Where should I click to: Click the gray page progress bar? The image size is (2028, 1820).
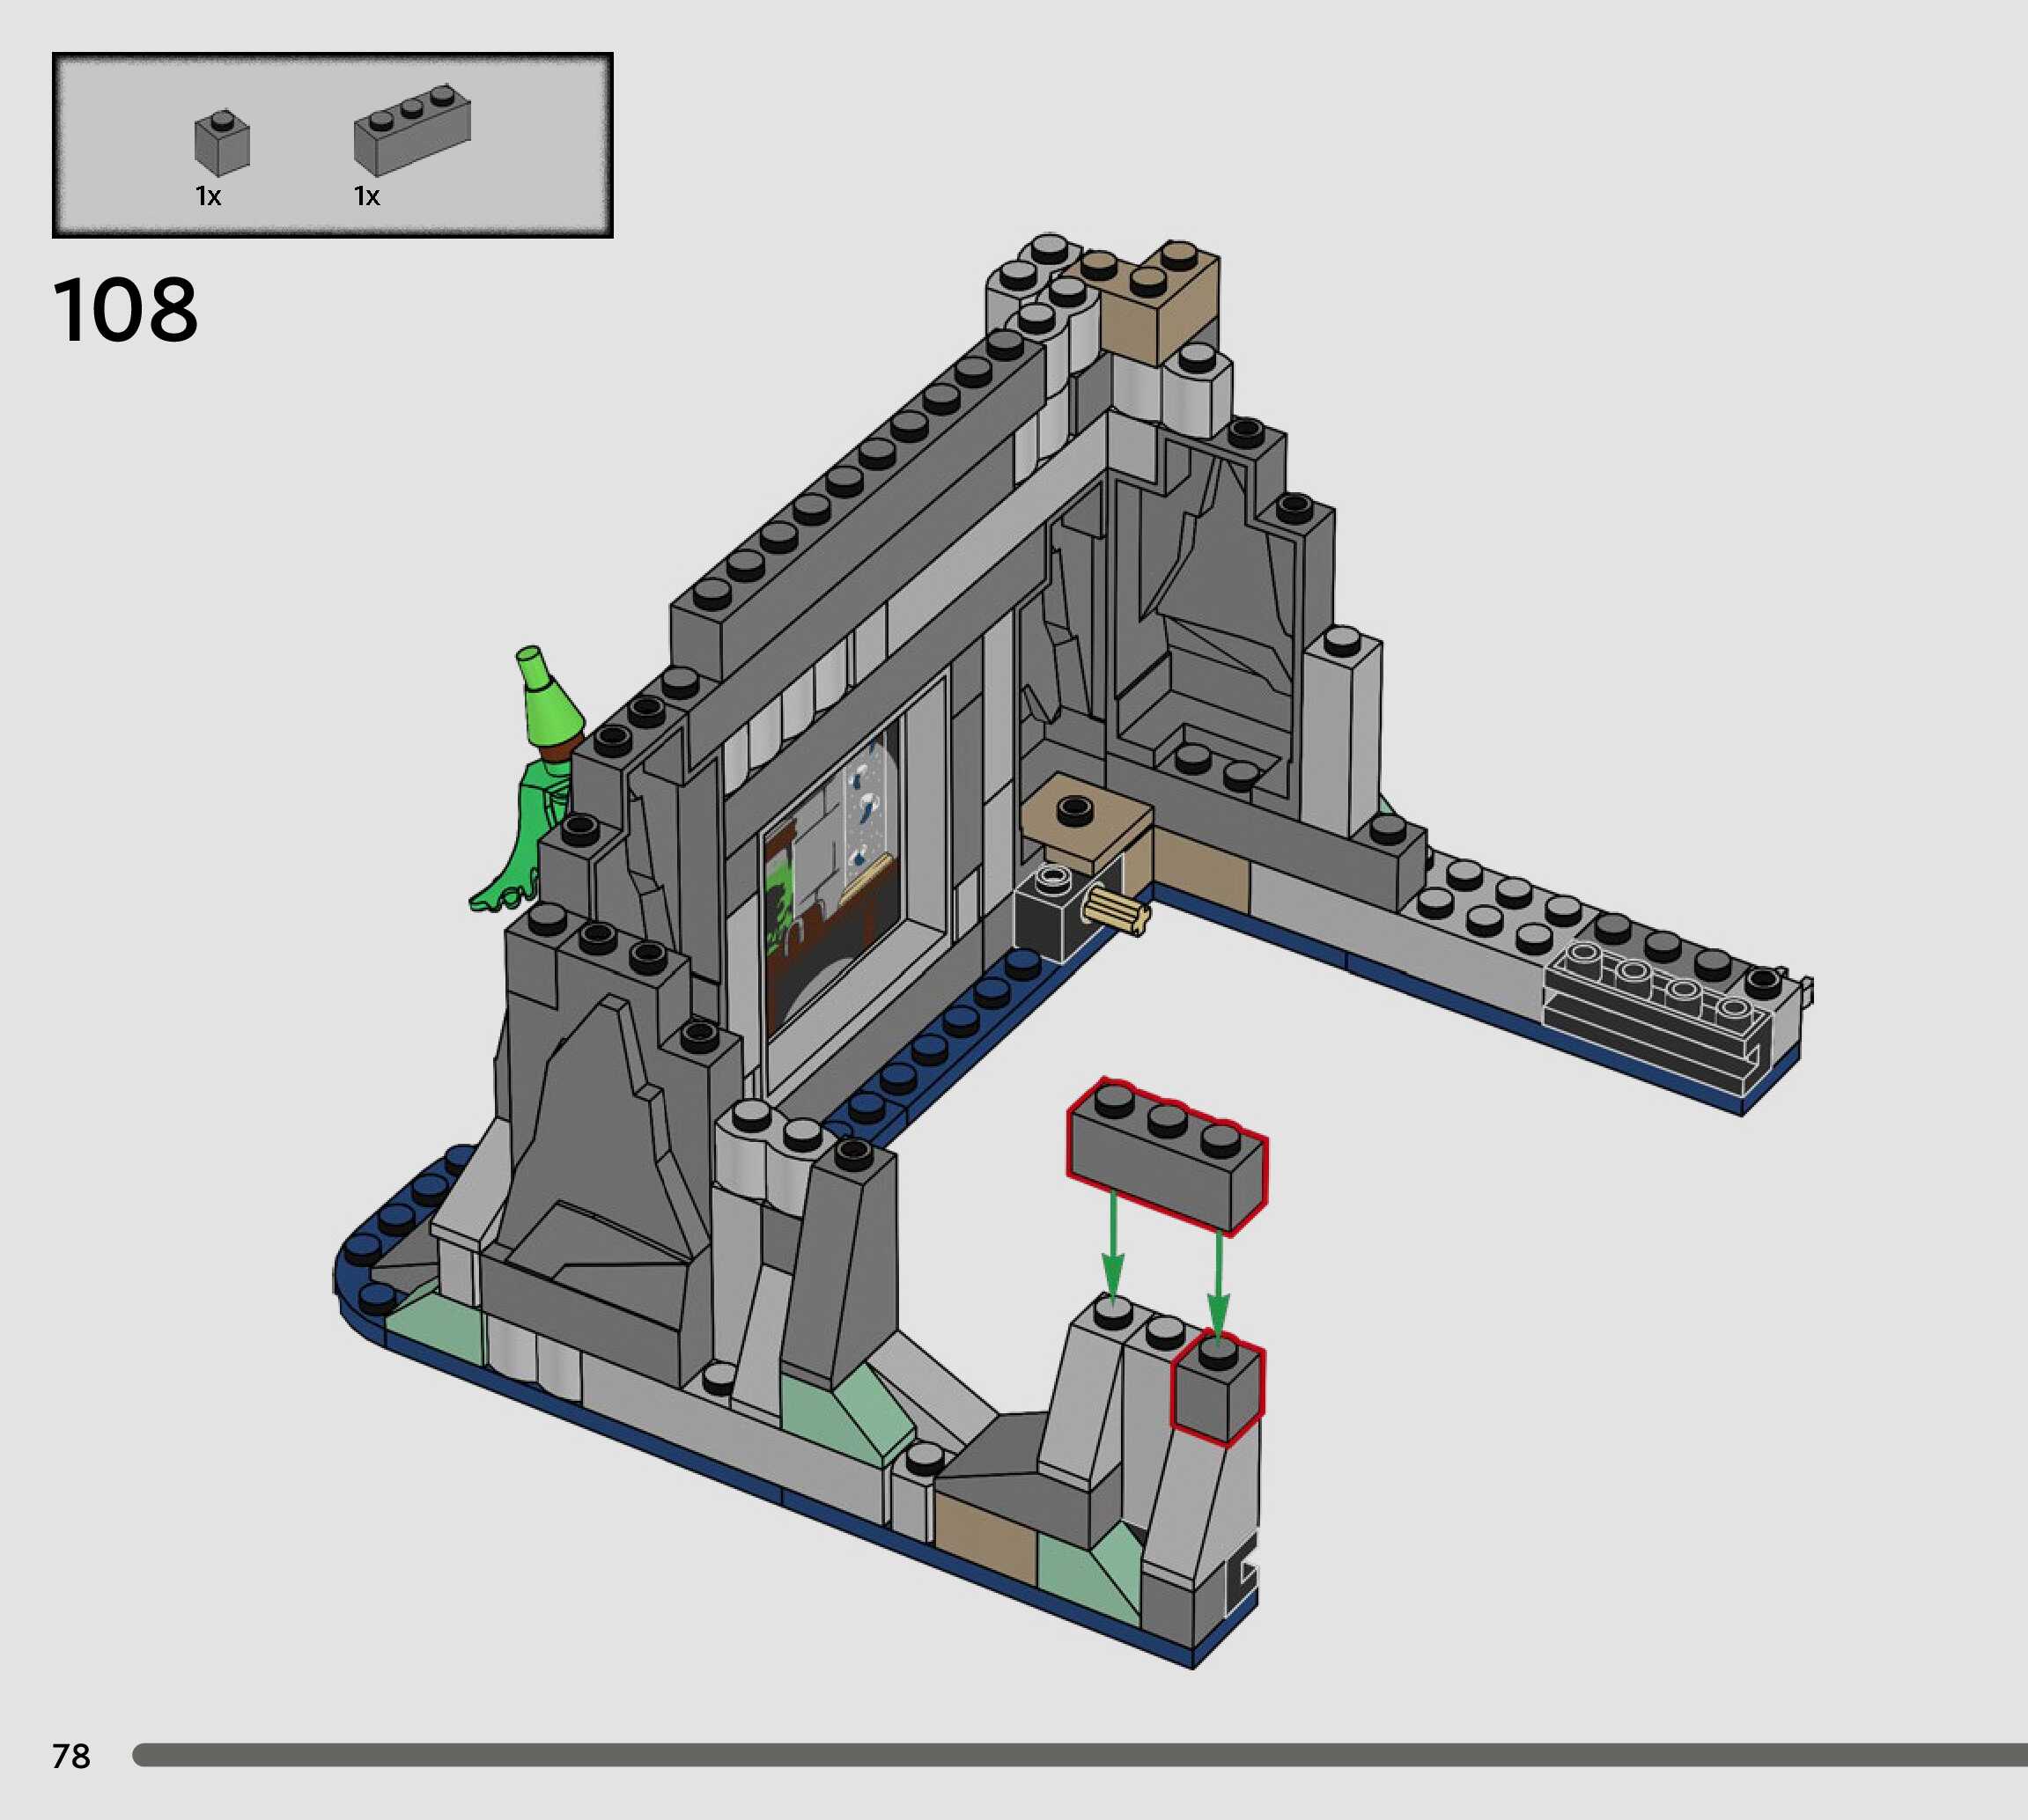point(1078,1754)
